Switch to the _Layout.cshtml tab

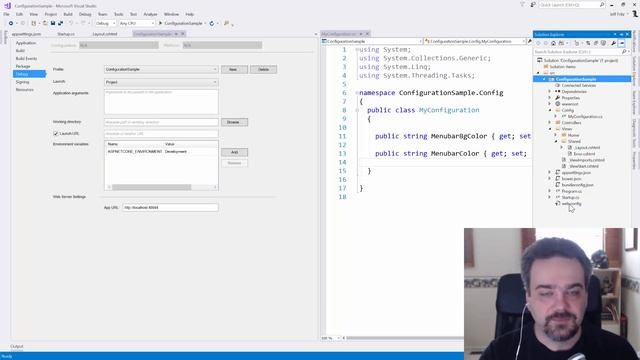click(x=105, y=34)
